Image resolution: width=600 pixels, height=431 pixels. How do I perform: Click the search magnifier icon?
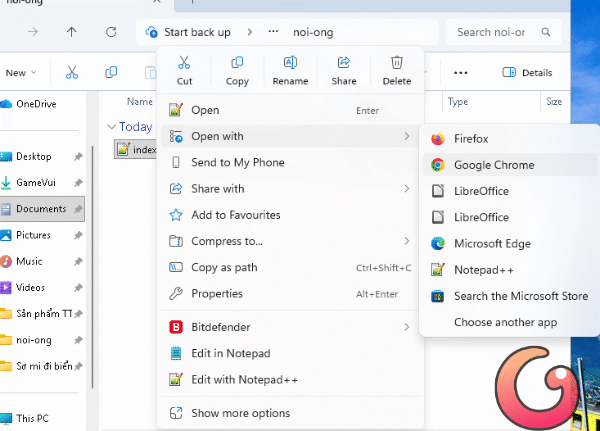coord(546,32)
